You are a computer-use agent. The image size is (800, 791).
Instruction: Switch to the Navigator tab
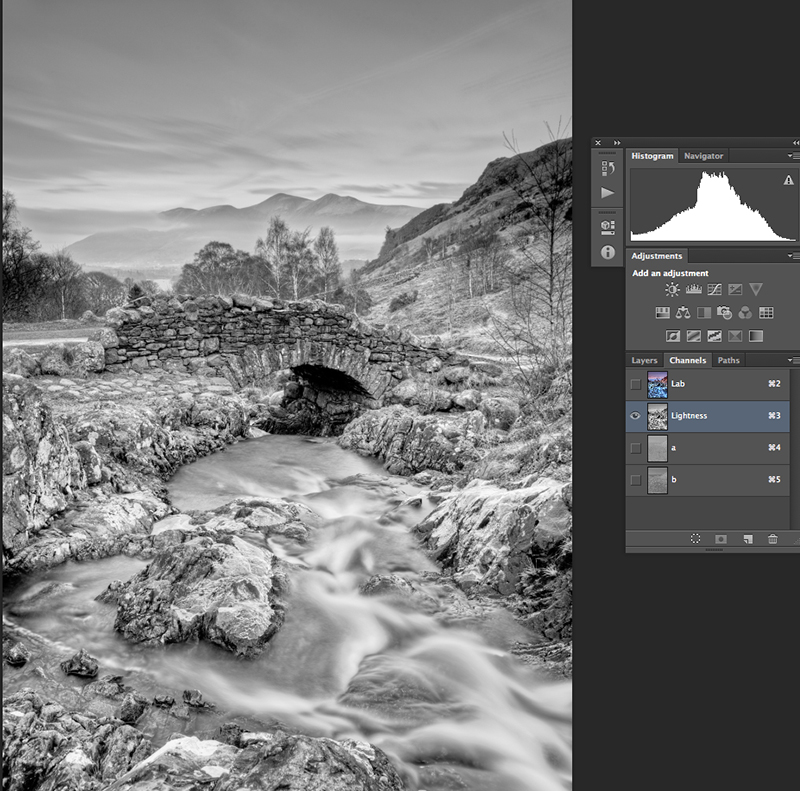click(703, 156)
